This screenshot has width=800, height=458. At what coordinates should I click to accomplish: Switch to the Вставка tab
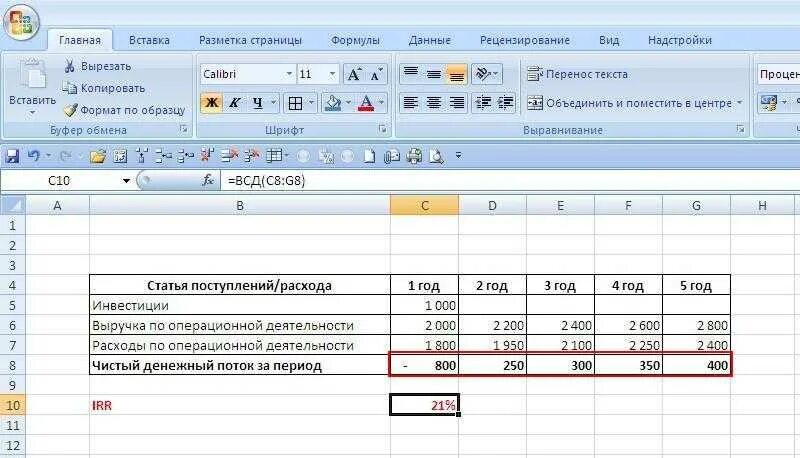[149, 40]
